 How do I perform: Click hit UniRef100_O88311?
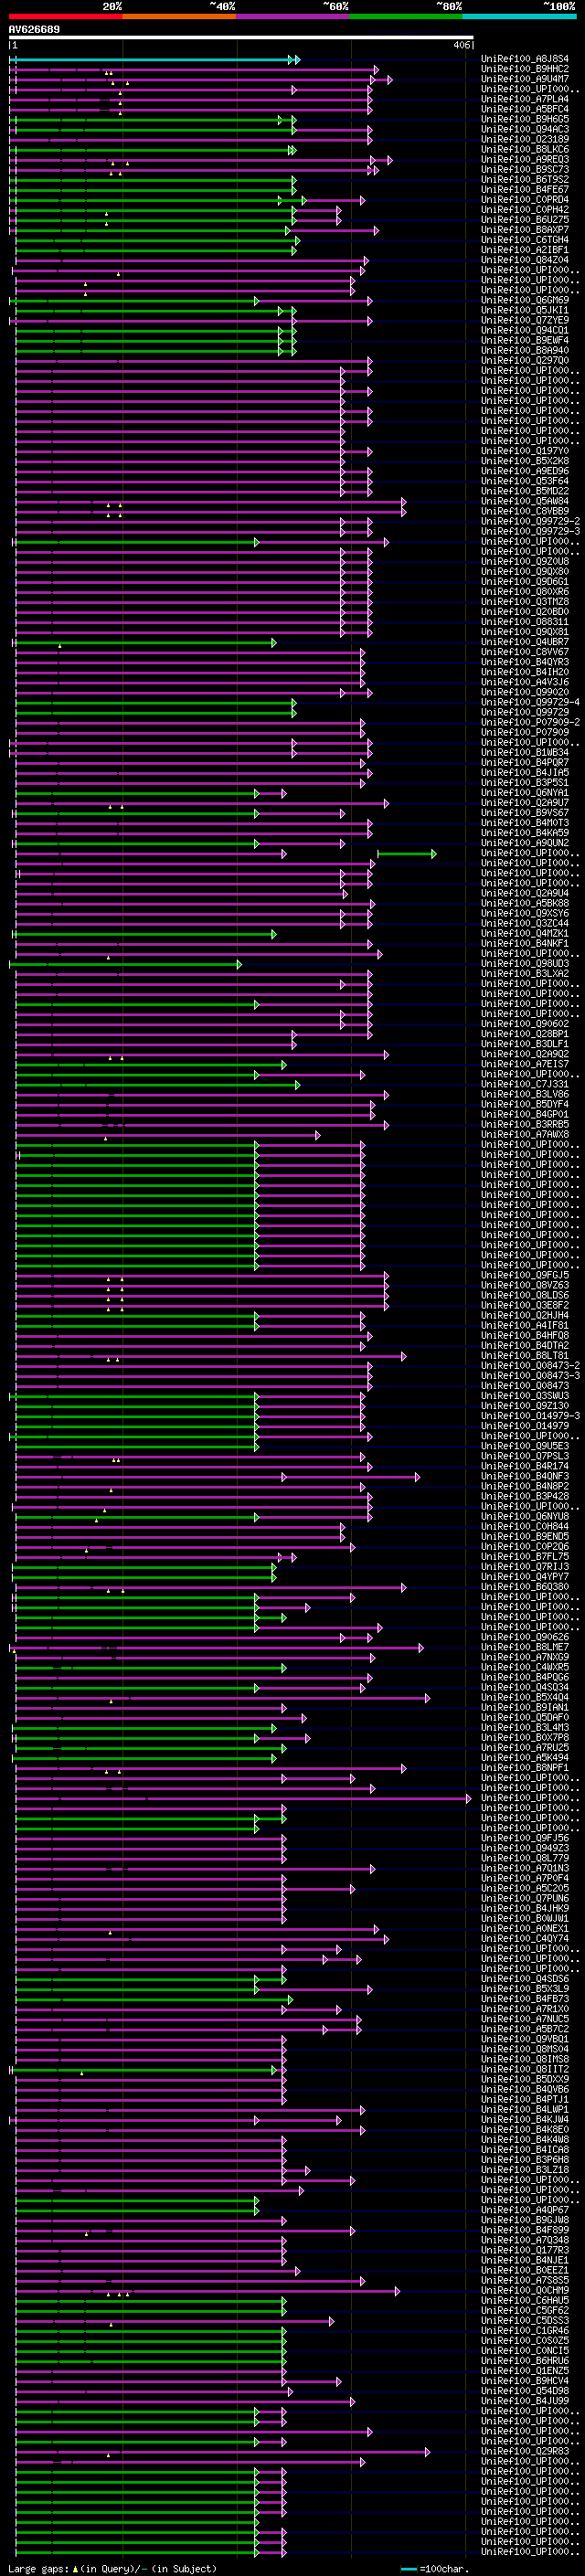[x=525, y=622]
